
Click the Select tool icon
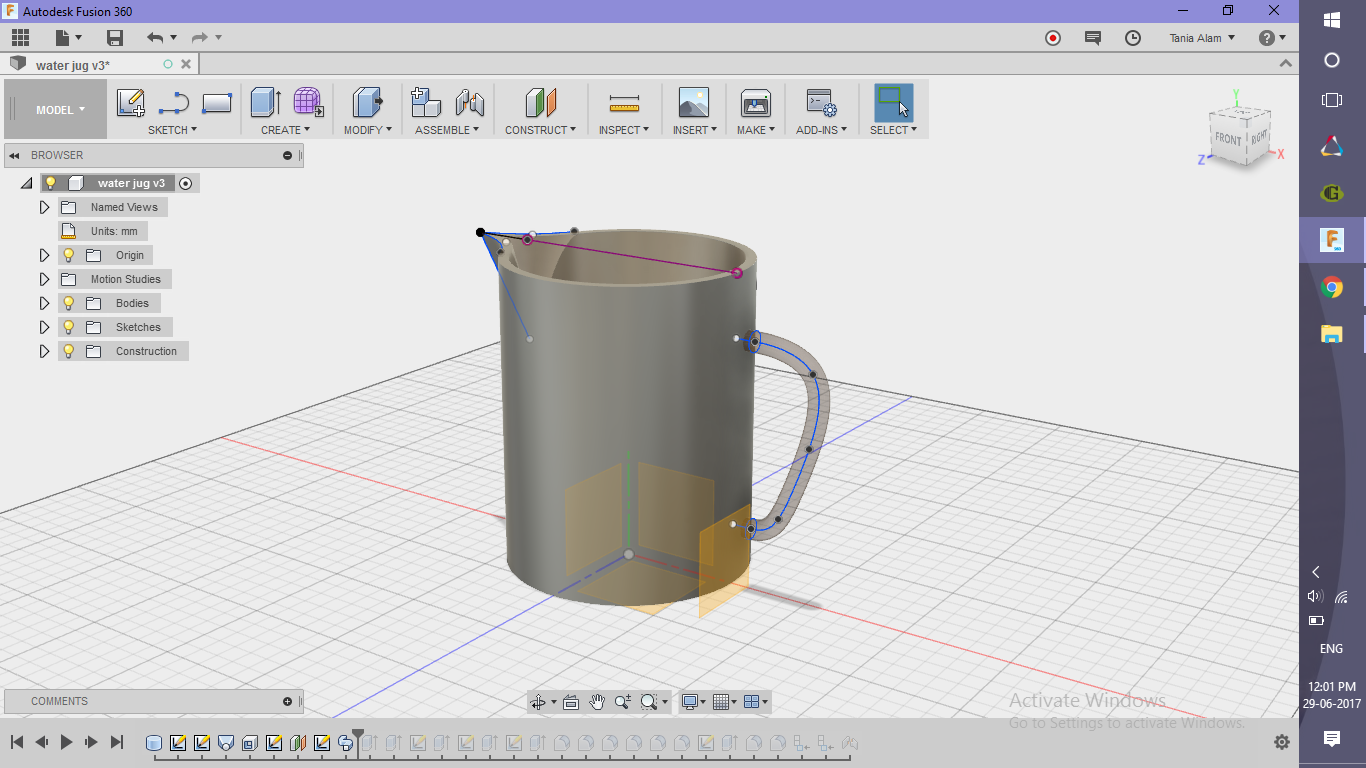click(x=893, y=103)
